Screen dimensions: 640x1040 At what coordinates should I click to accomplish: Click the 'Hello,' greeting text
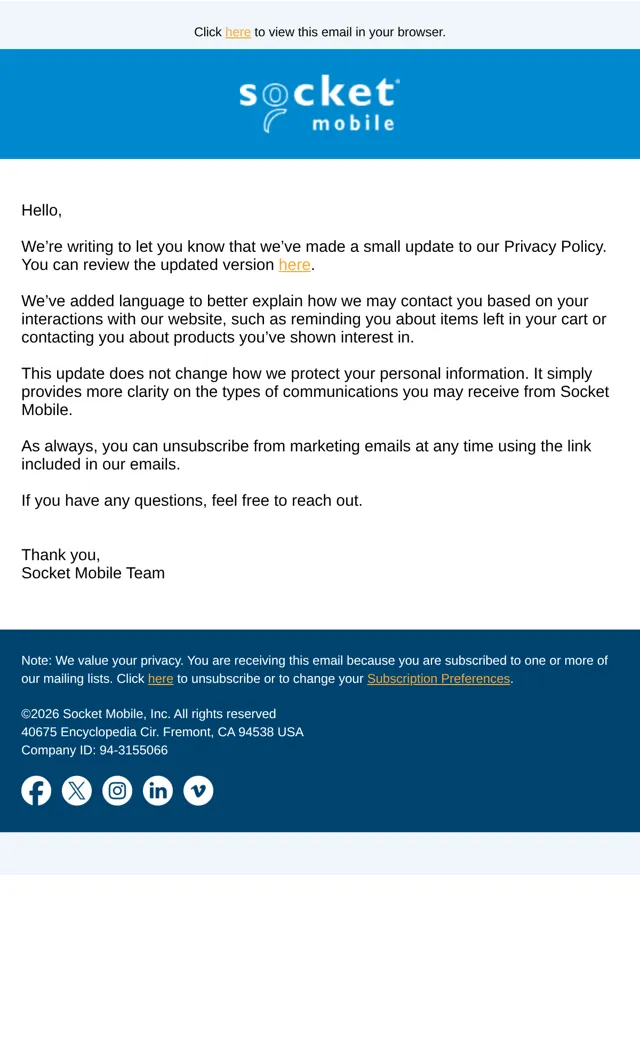click(x=41, y=210)
